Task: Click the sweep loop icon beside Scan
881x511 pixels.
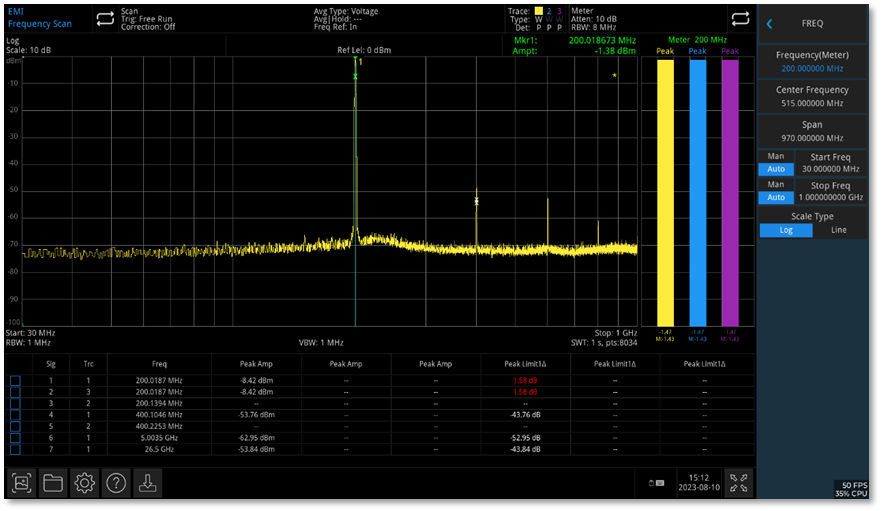Action: pyautogui.click(x=105, y=19)
